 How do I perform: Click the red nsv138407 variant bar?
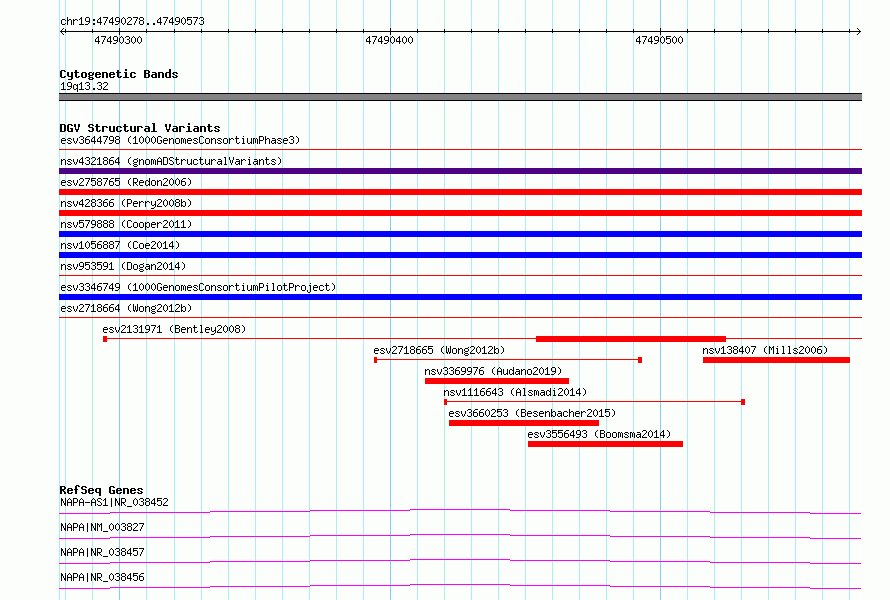(776, 360)
